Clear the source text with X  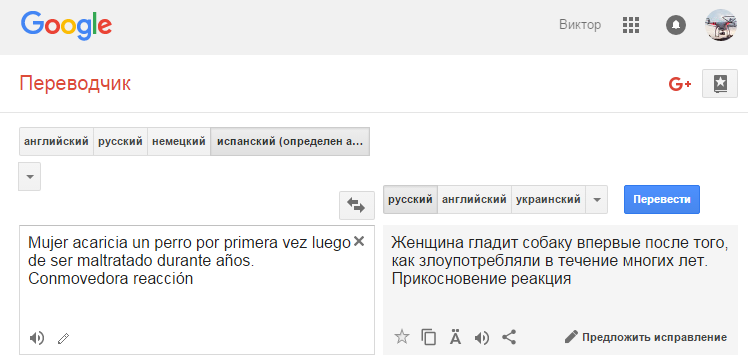click(x=359, y=242)
